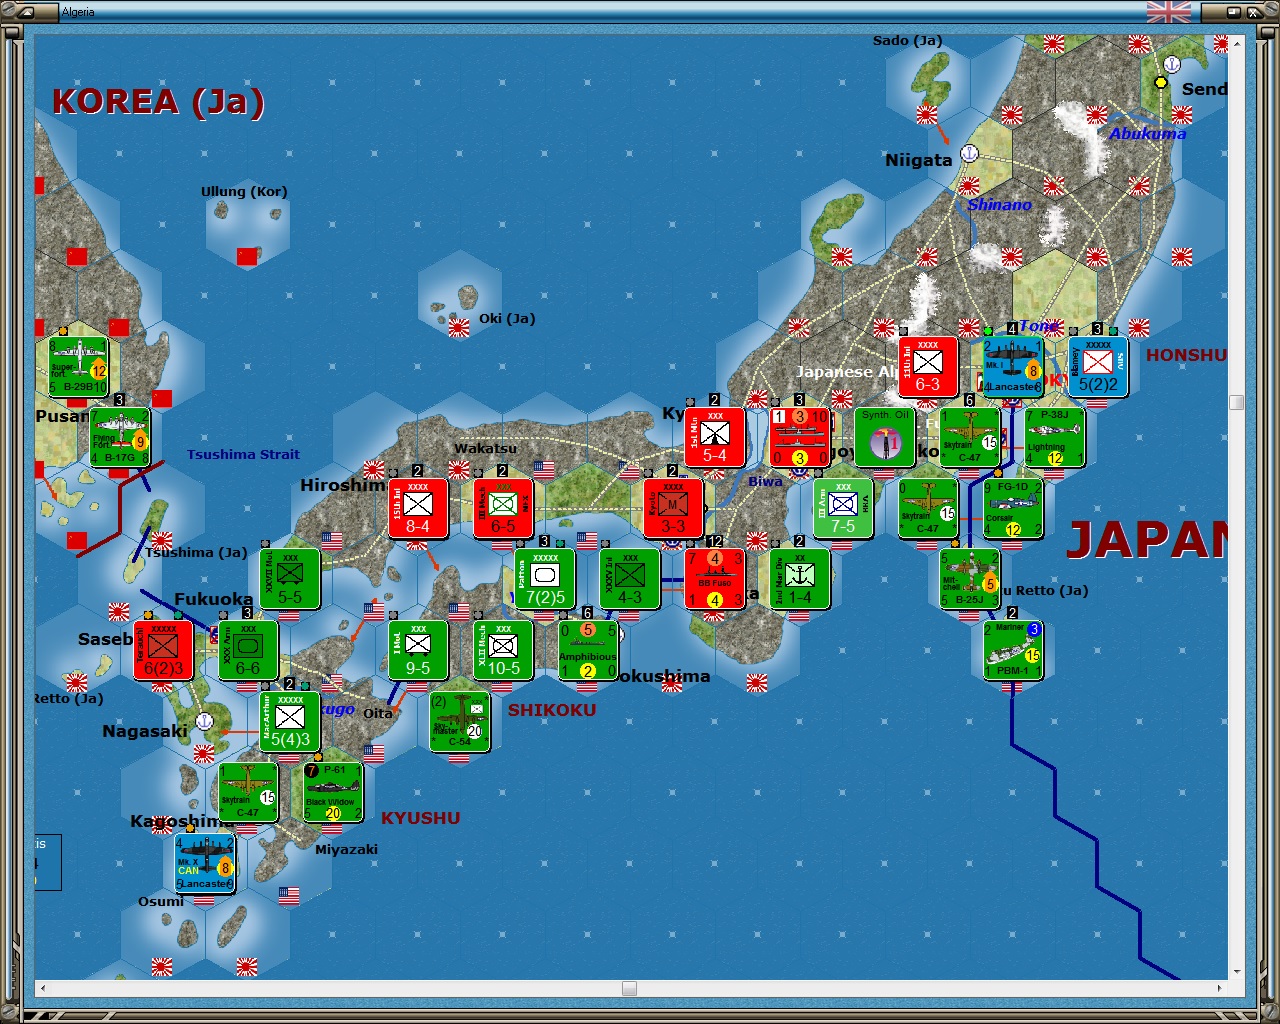1280x1024 pixels.
Task: Select C-47 Skytrain beside FG-1D Corsair
Action: pos(928,508)
